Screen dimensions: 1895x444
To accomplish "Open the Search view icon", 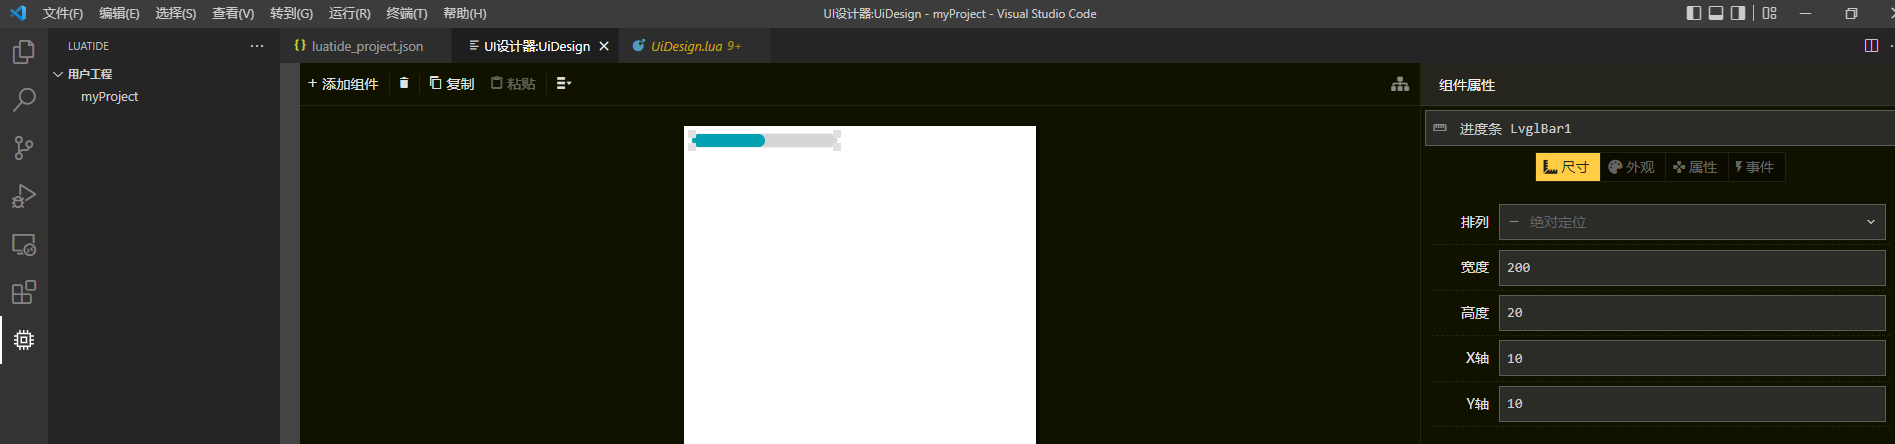I will [x=24, y=100].
